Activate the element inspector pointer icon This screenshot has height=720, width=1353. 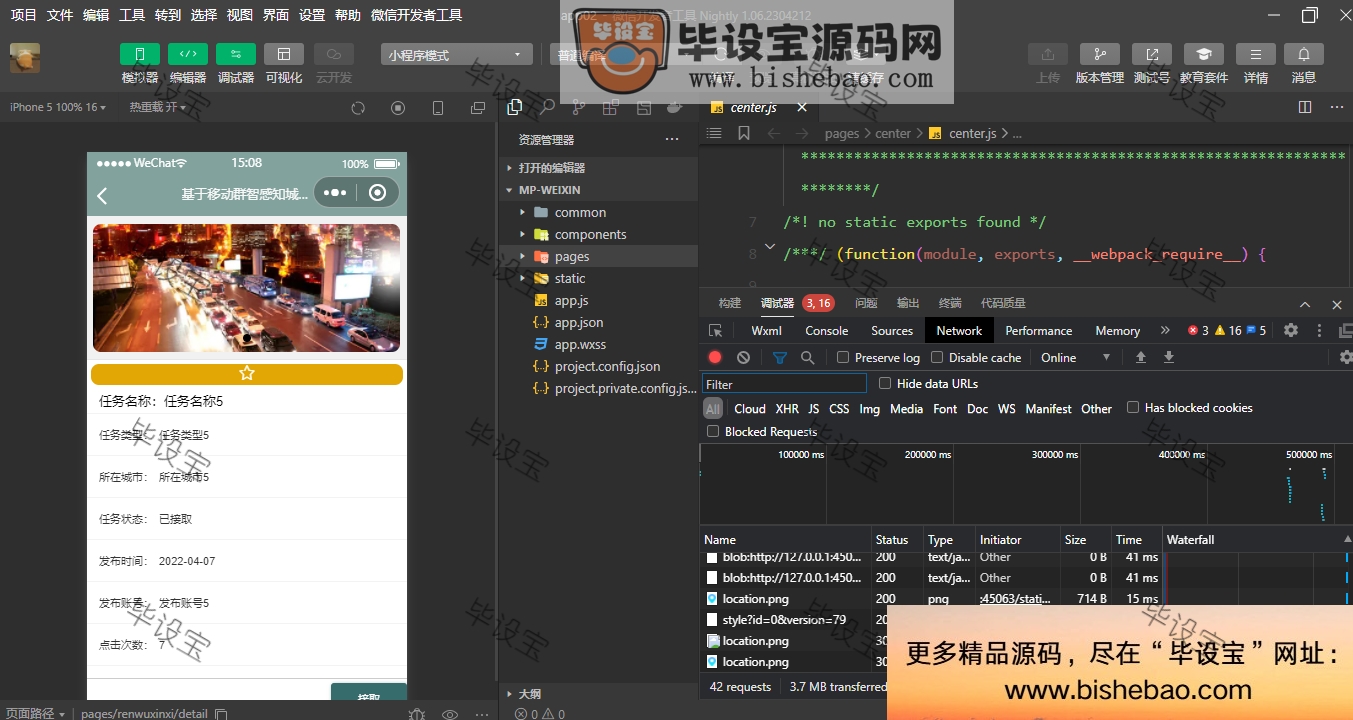click(715, 330)
